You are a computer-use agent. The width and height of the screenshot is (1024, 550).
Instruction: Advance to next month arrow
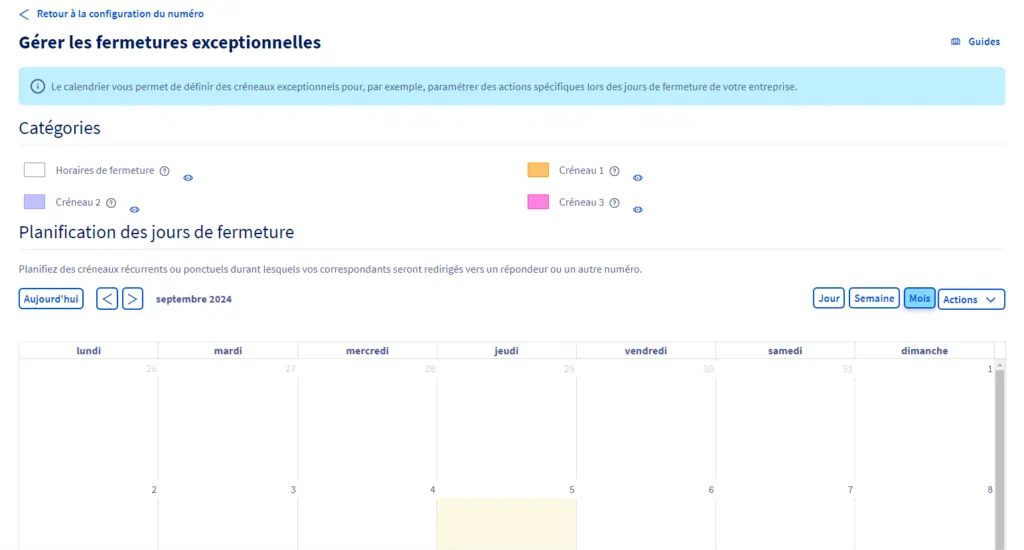pos(132,299)
